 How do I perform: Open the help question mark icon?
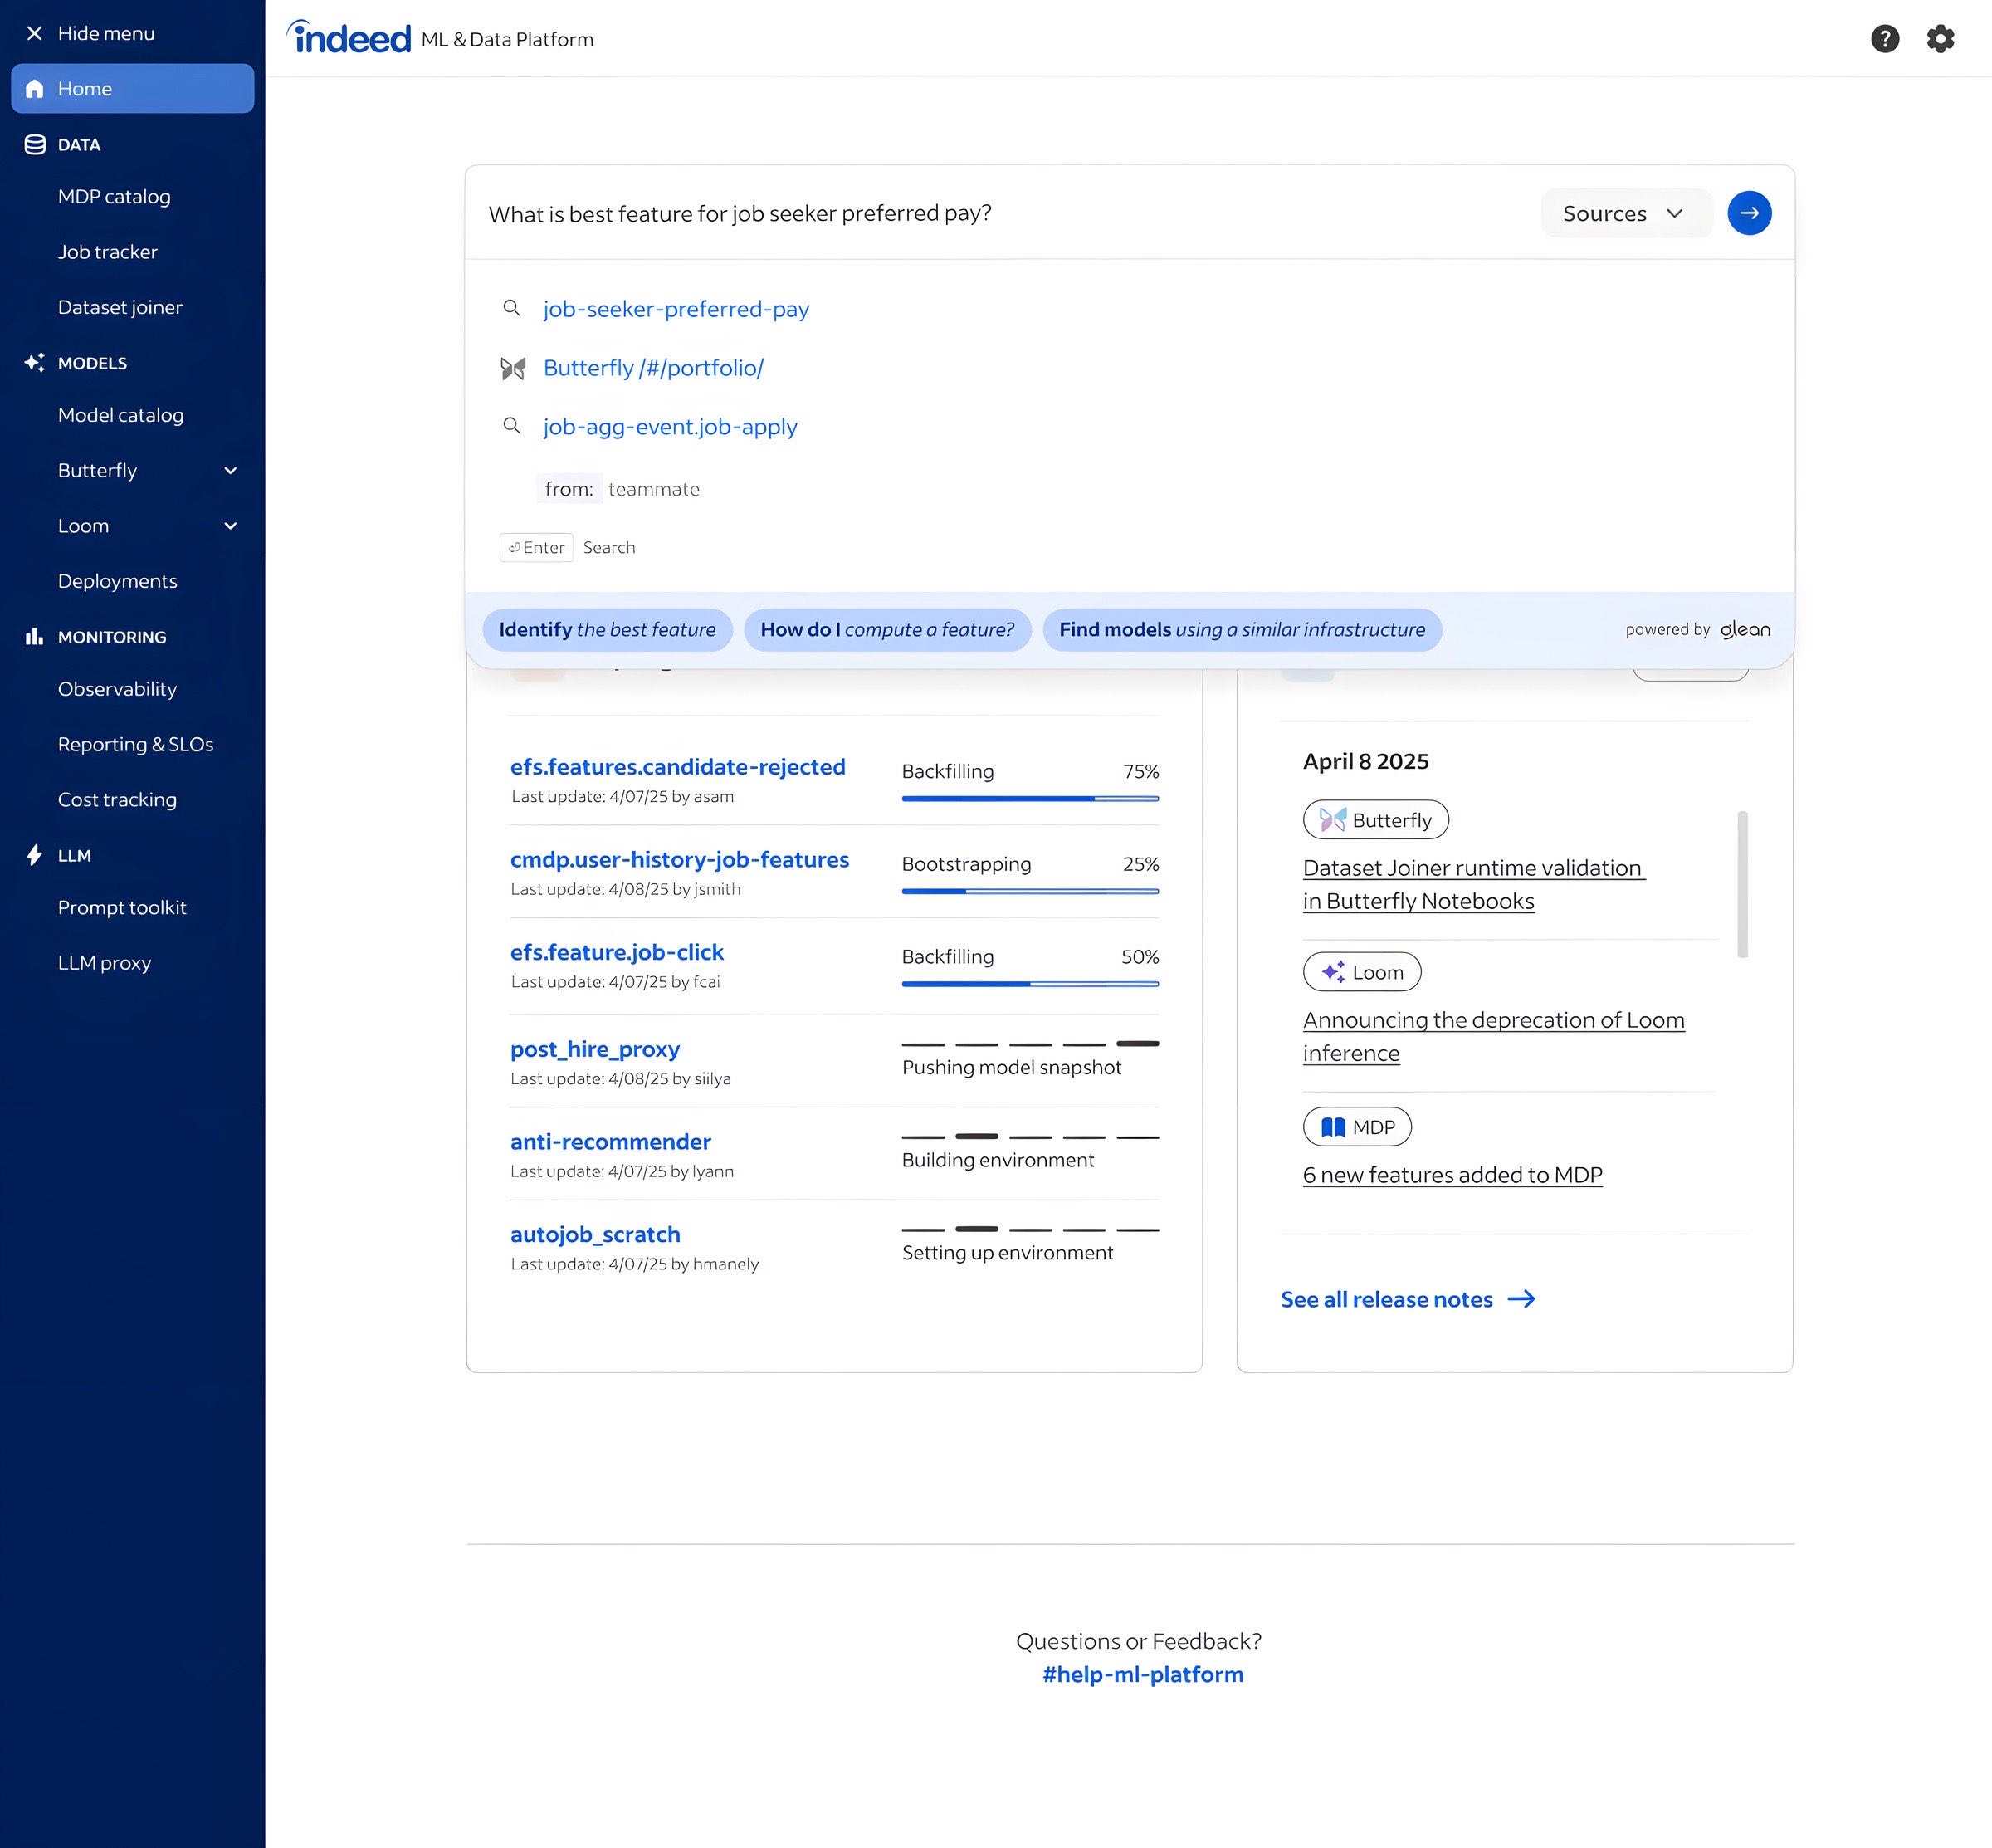coord(1885,39)
